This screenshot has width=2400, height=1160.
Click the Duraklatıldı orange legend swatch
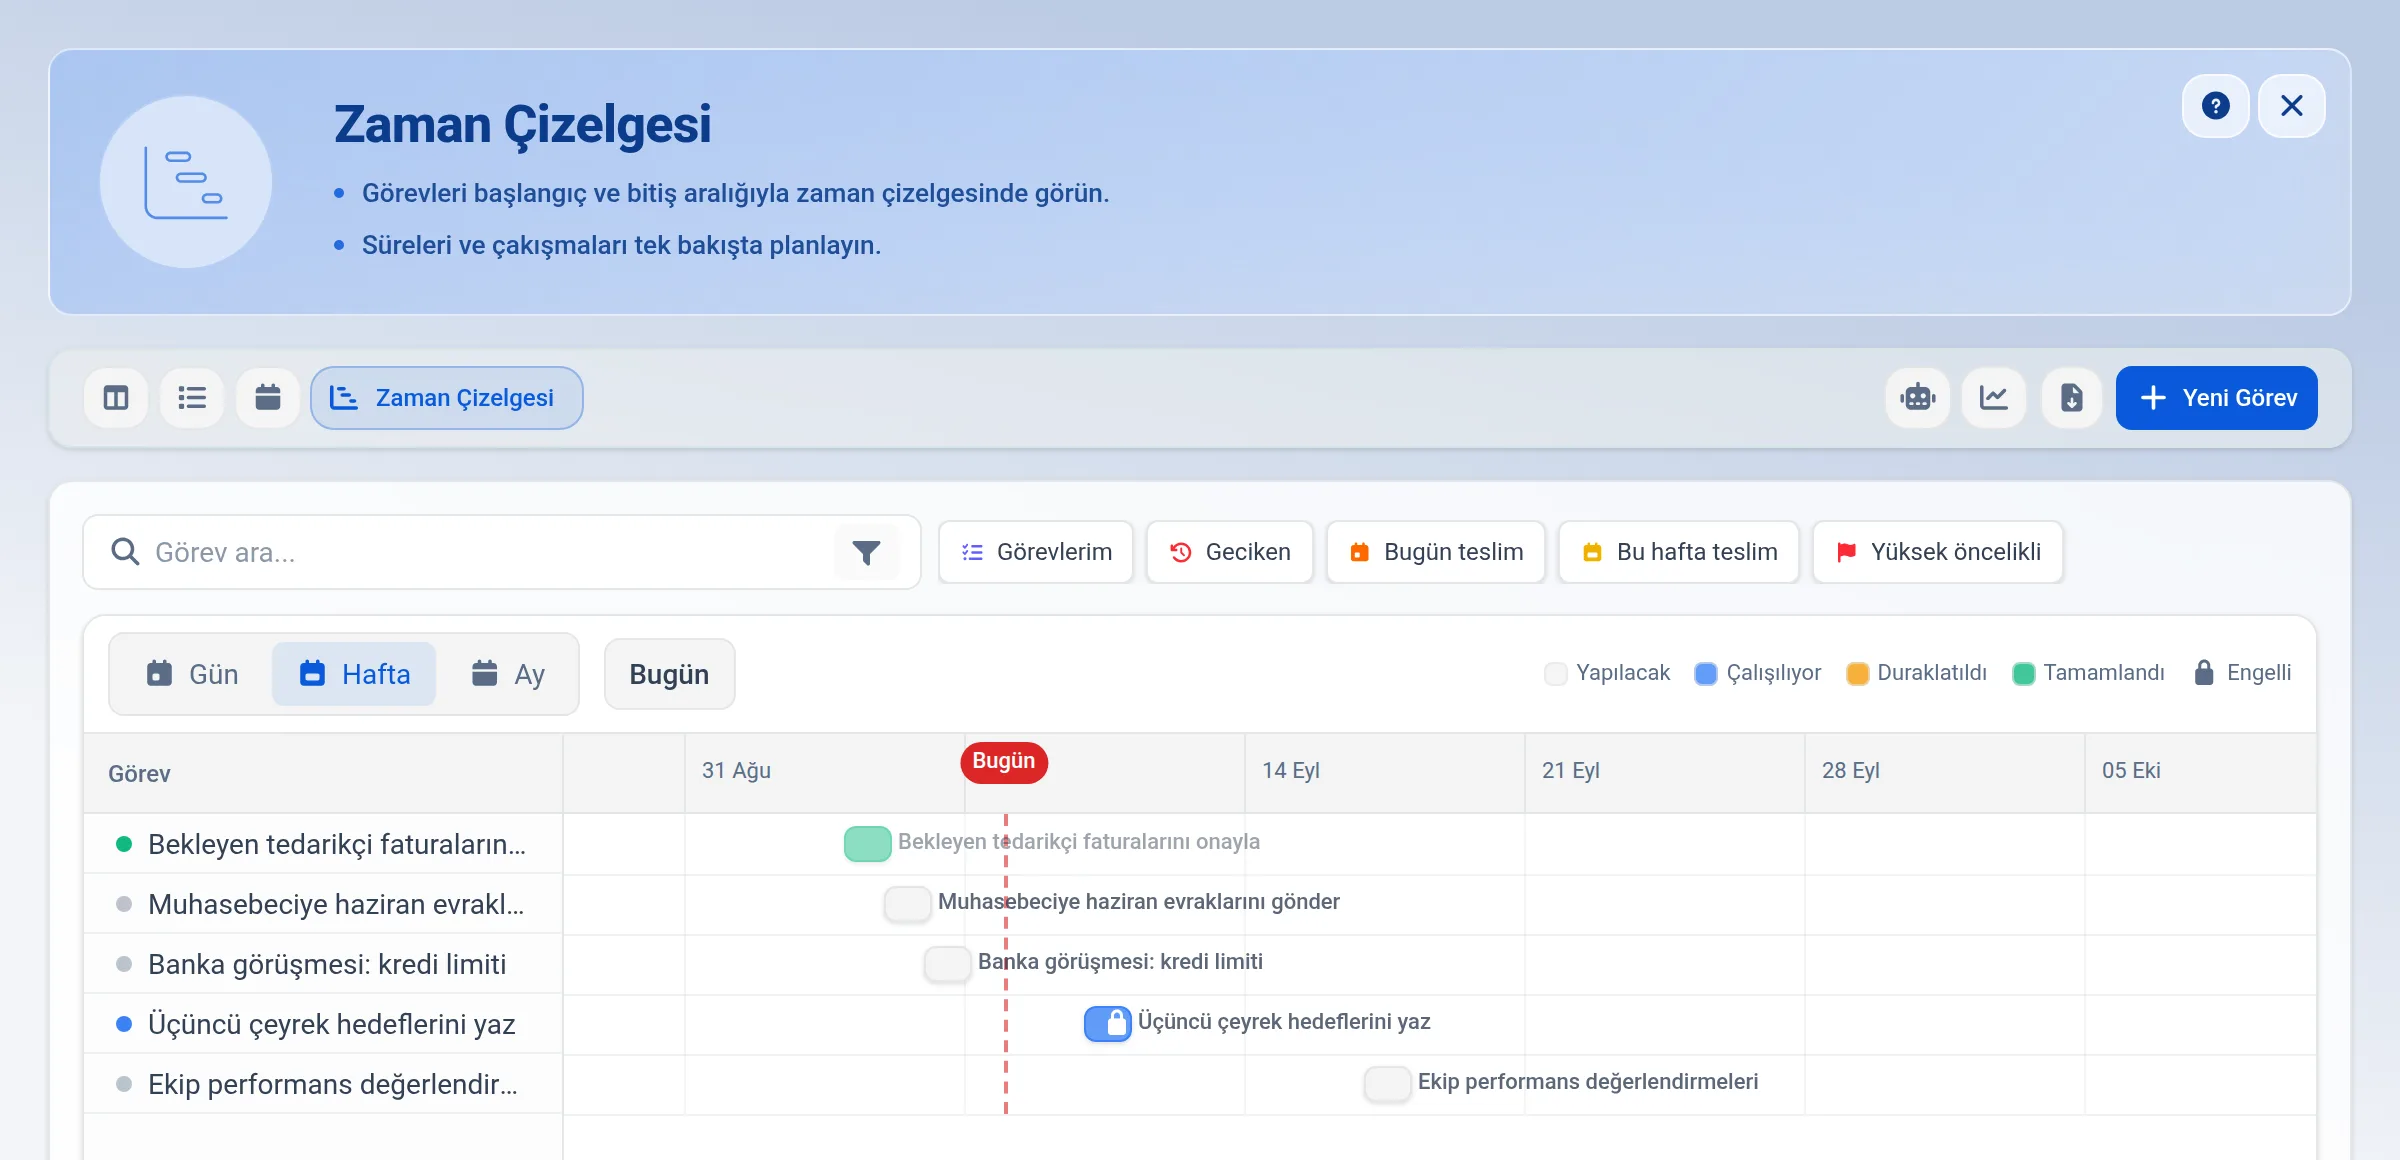point(1857,674)
